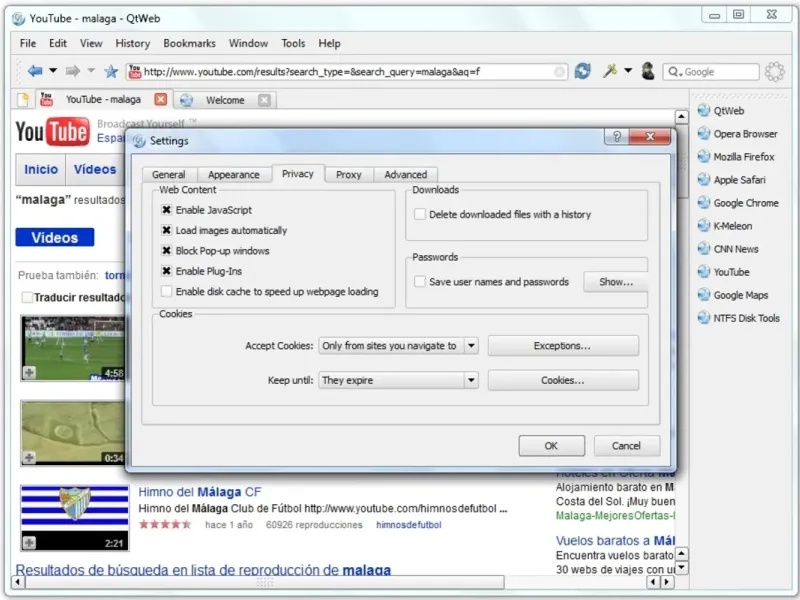Open the Málaga flag video thumbnail
Viewport: 800px width, 600px height.
74,518
